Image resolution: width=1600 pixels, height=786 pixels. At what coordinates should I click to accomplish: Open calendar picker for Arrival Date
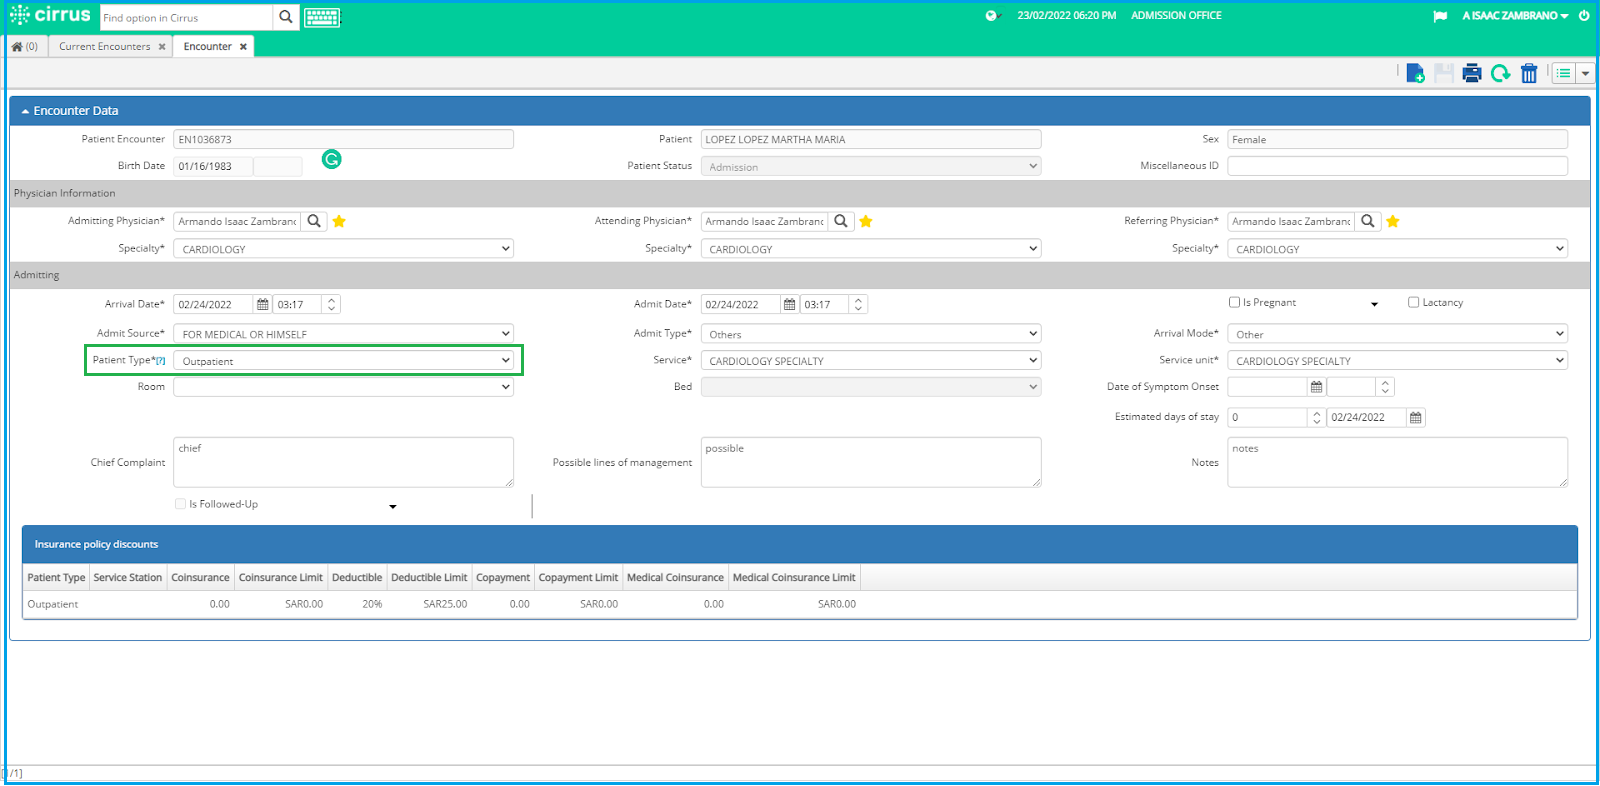point(263,304)
